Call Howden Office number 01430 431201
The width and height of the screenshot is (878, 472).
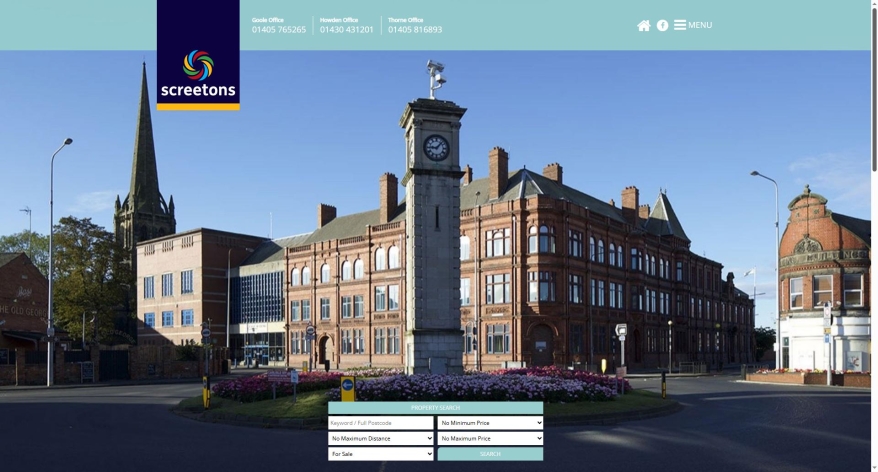click(x=347, y=30)
